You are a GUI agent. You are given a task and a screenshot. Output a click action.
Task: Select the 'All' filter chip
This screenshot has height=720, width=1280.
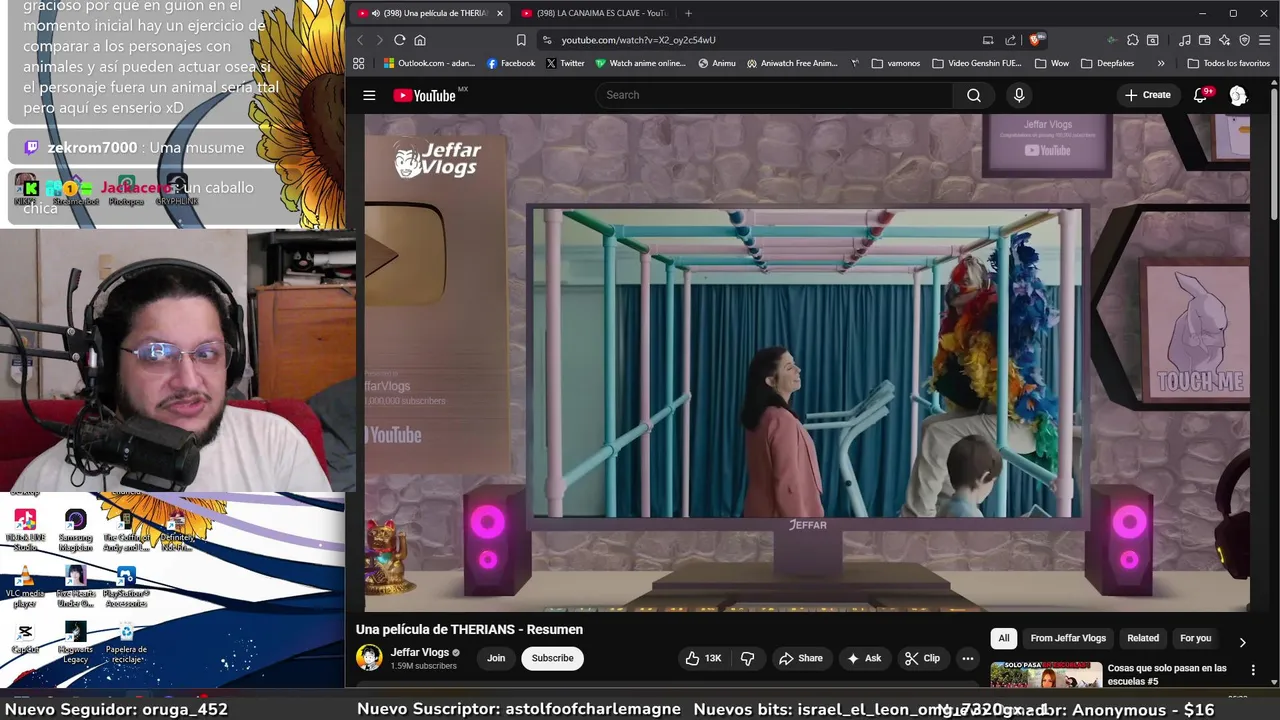coord(1004,638)
